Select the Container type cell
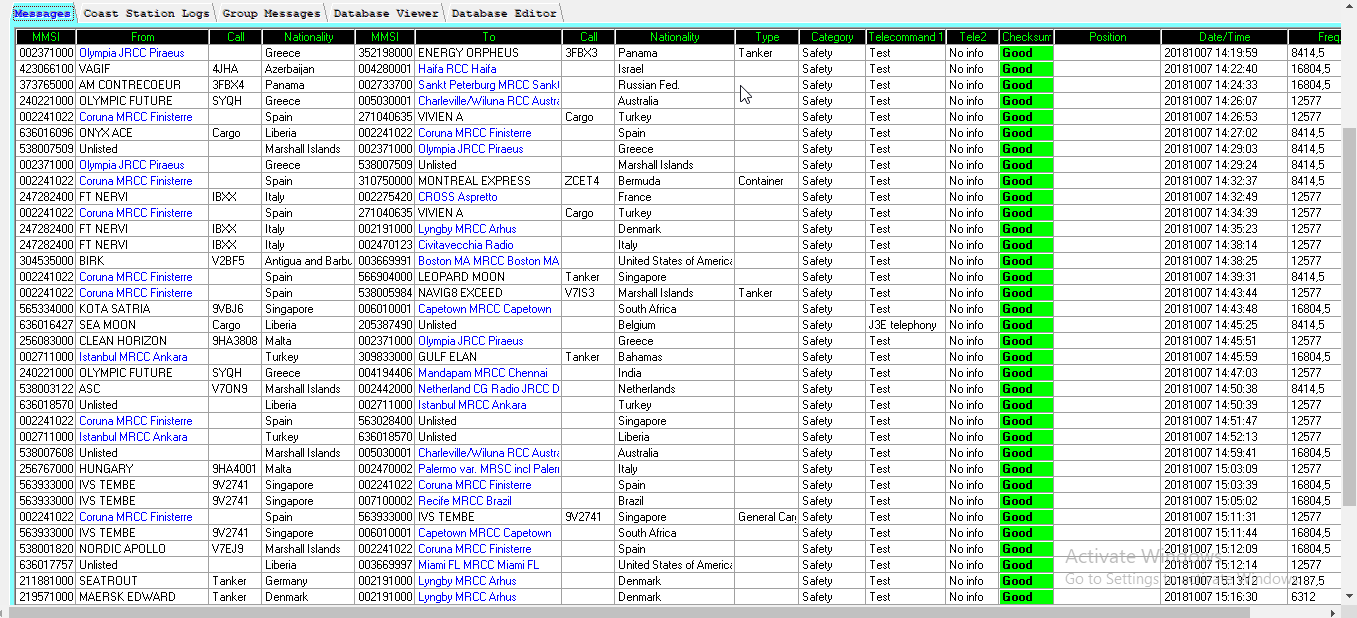1357x618 pixels. click(767, 181)
